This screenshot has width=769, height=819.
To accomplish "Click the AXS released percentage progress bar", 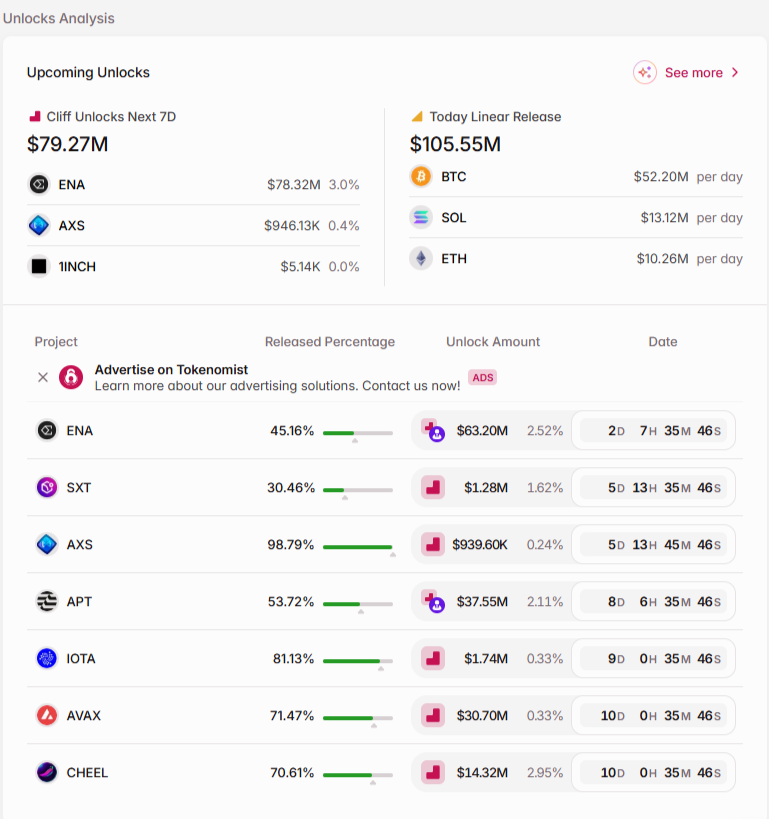I will (x=357, y=546).
